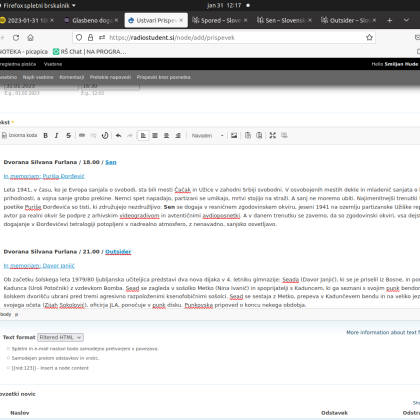Switch to the Spored – Slovenska tab
Viewport: 420px width, 420px height.
pos(220,20)
